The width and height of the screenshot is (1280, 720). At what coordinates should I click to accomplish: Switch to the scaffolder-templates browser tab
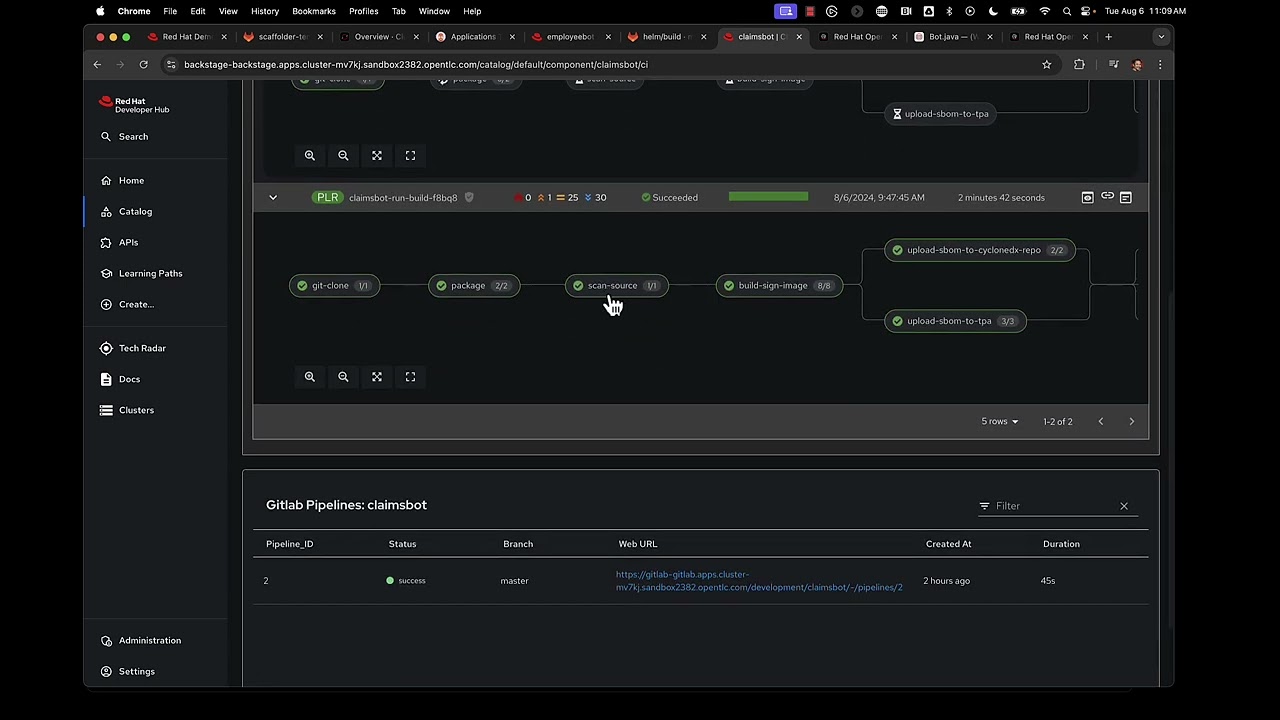283,37
